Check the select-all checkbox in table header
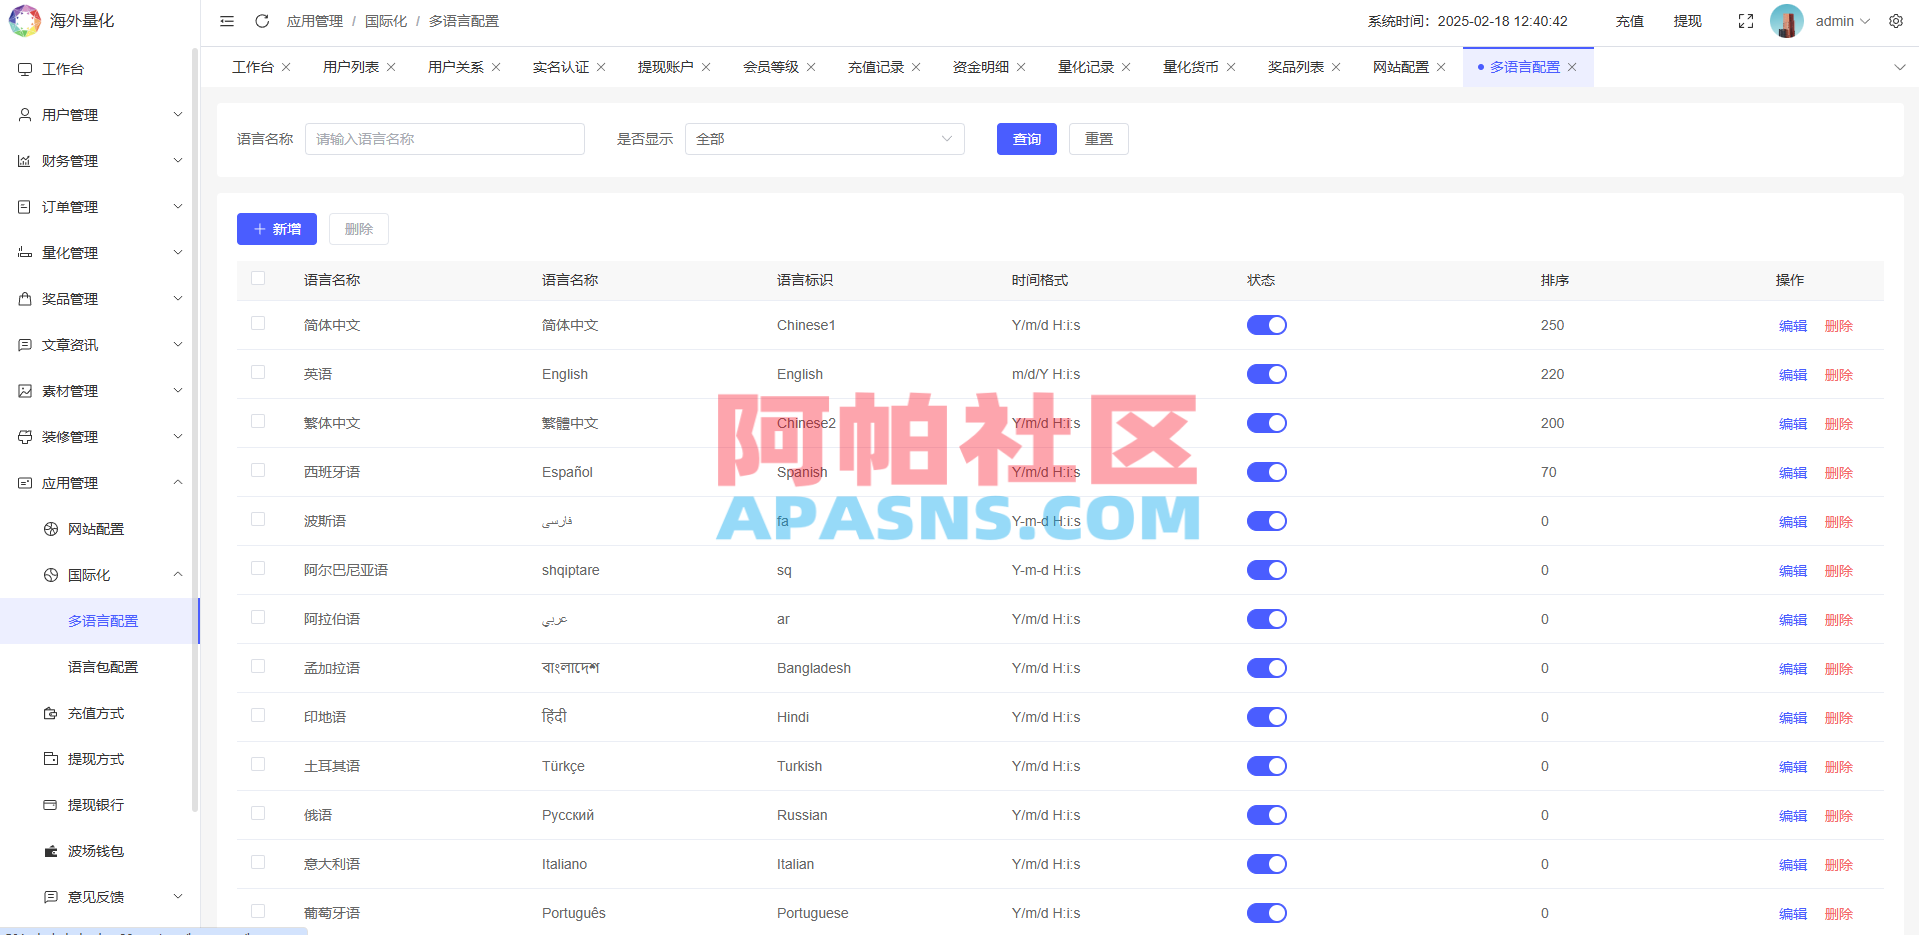Screen dimensions: 1919x935 257,279
